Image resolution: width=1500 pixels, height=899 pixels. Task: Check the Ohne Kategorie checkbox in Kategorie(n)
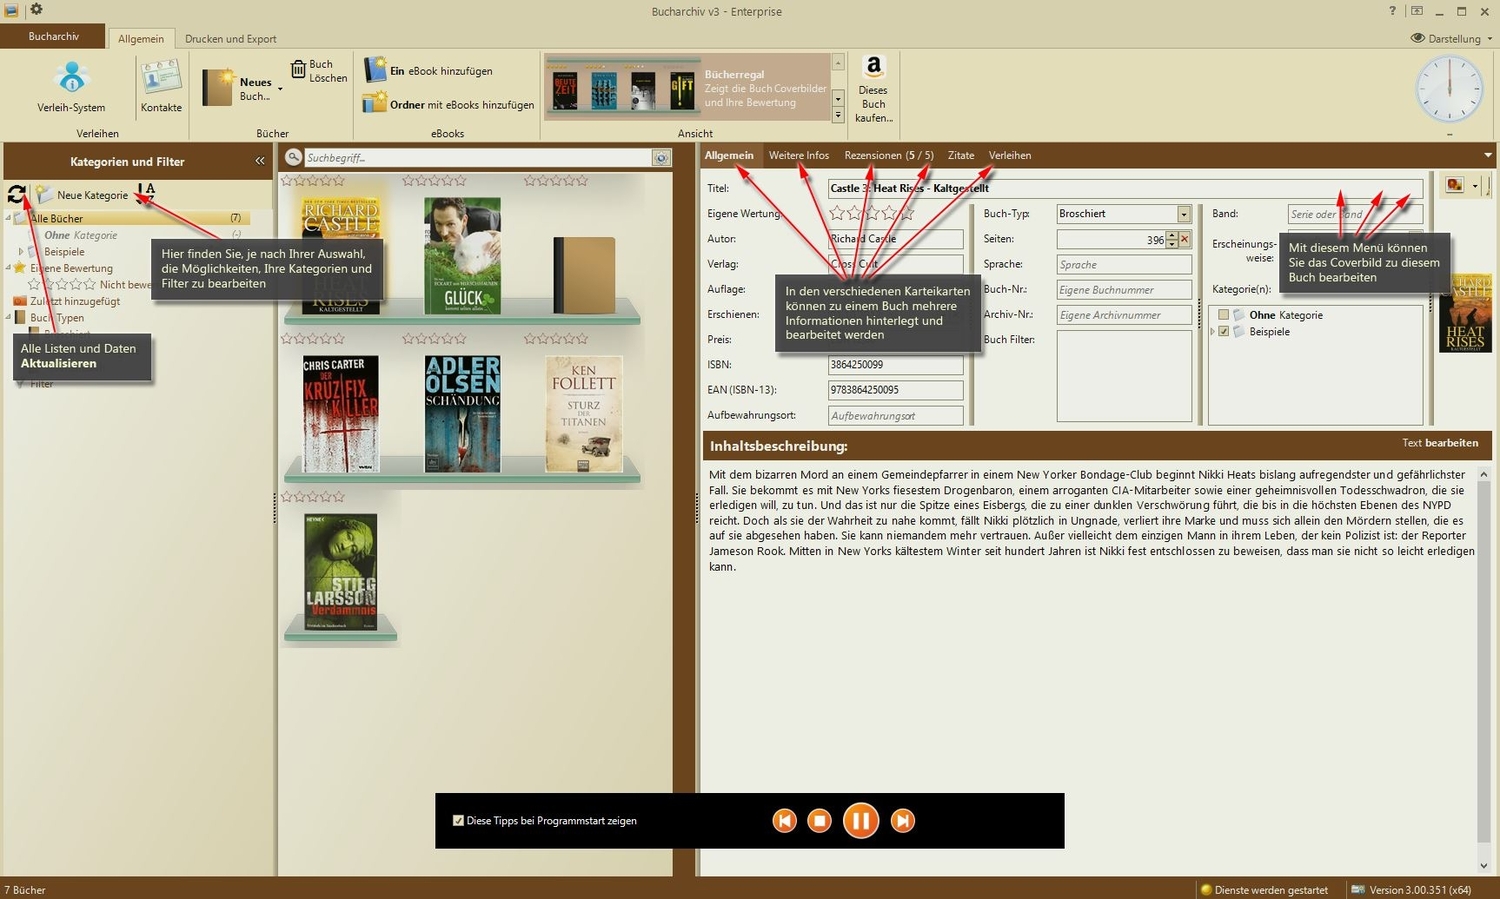[x=1223, y=315]
